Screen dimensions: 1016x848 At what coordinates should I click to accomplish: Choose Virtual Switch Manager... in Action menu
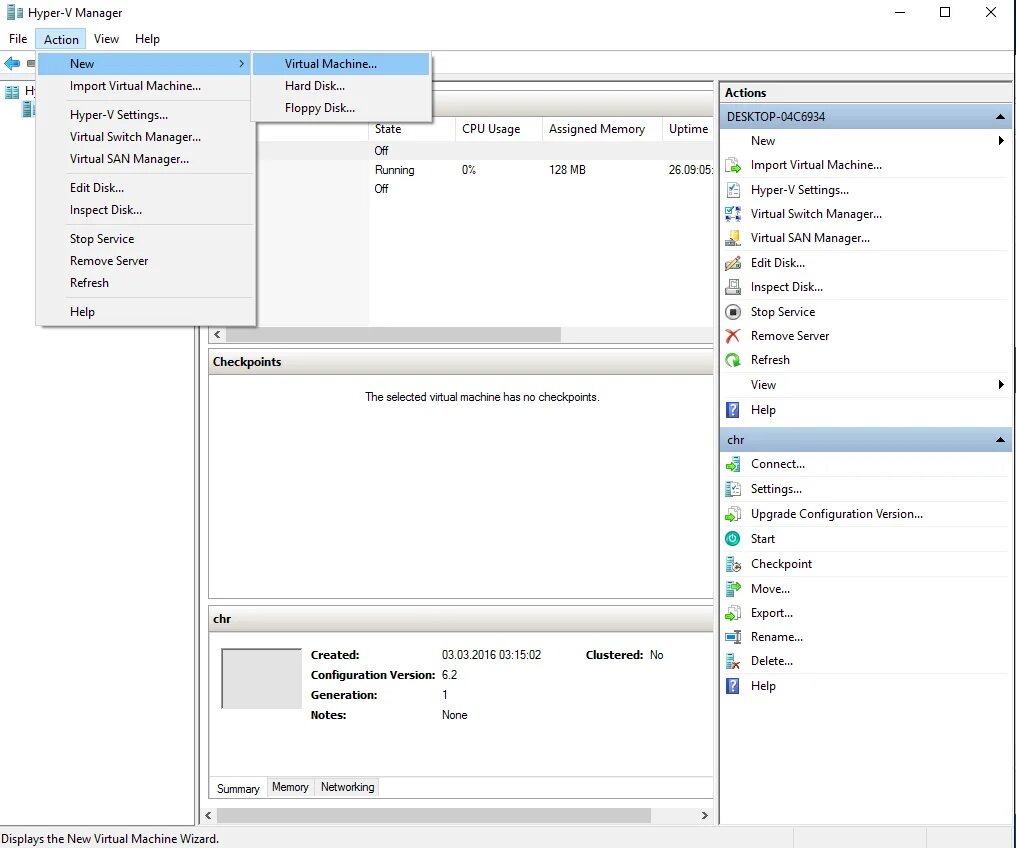(145, 137)
